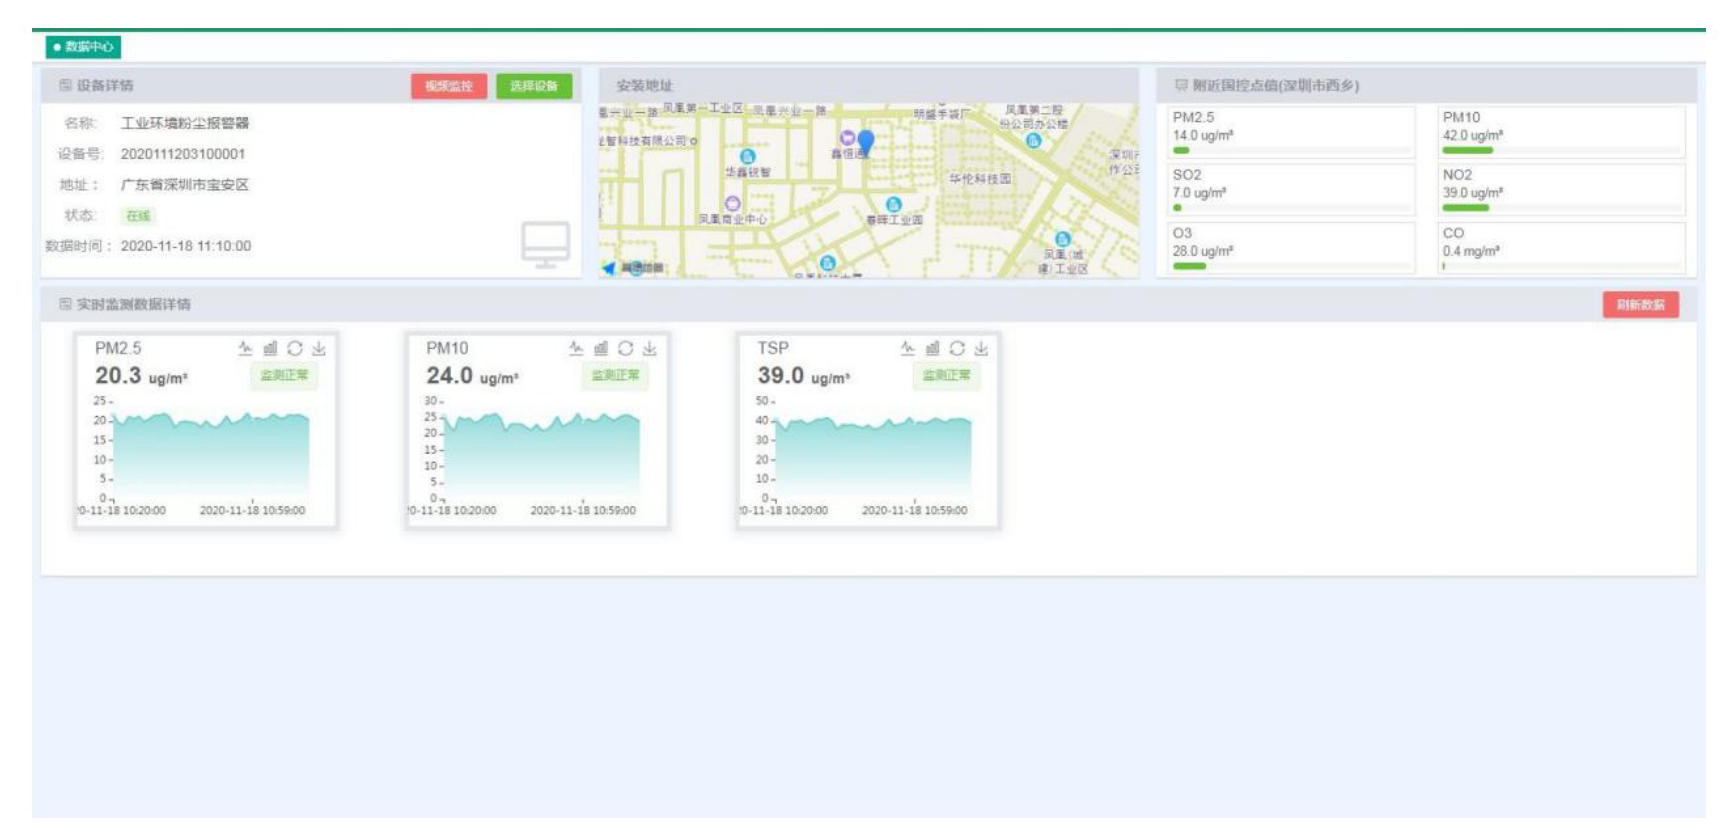Click the PM10 chart restore icon
This screenshot has width=1718, height=840.
[x=626, y=348]
